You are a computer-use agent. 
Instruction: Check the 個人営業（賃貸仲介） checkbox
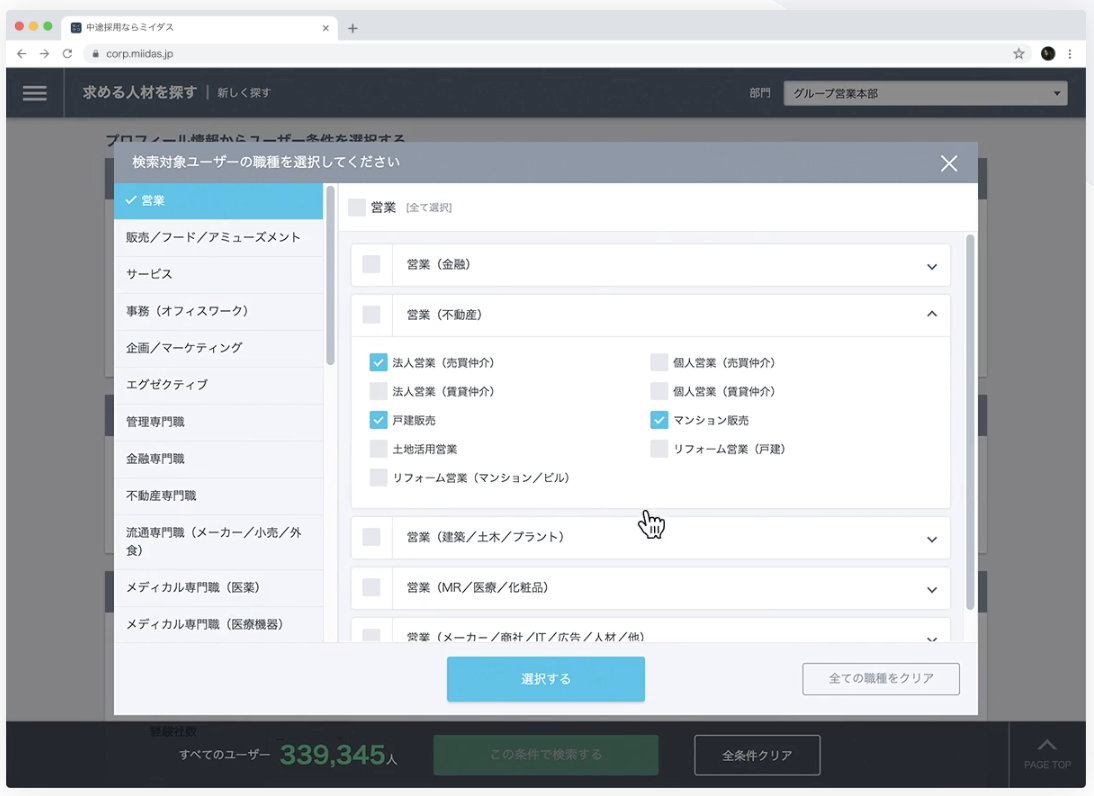point(659,391)
